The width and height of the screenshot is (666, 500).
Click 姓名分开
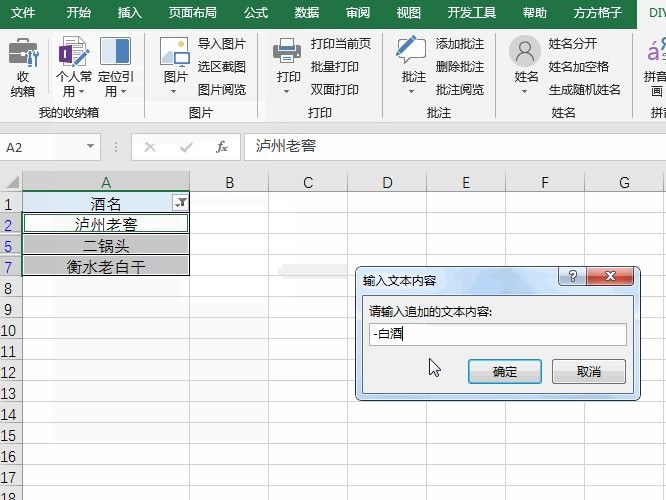tap(573, 44)
